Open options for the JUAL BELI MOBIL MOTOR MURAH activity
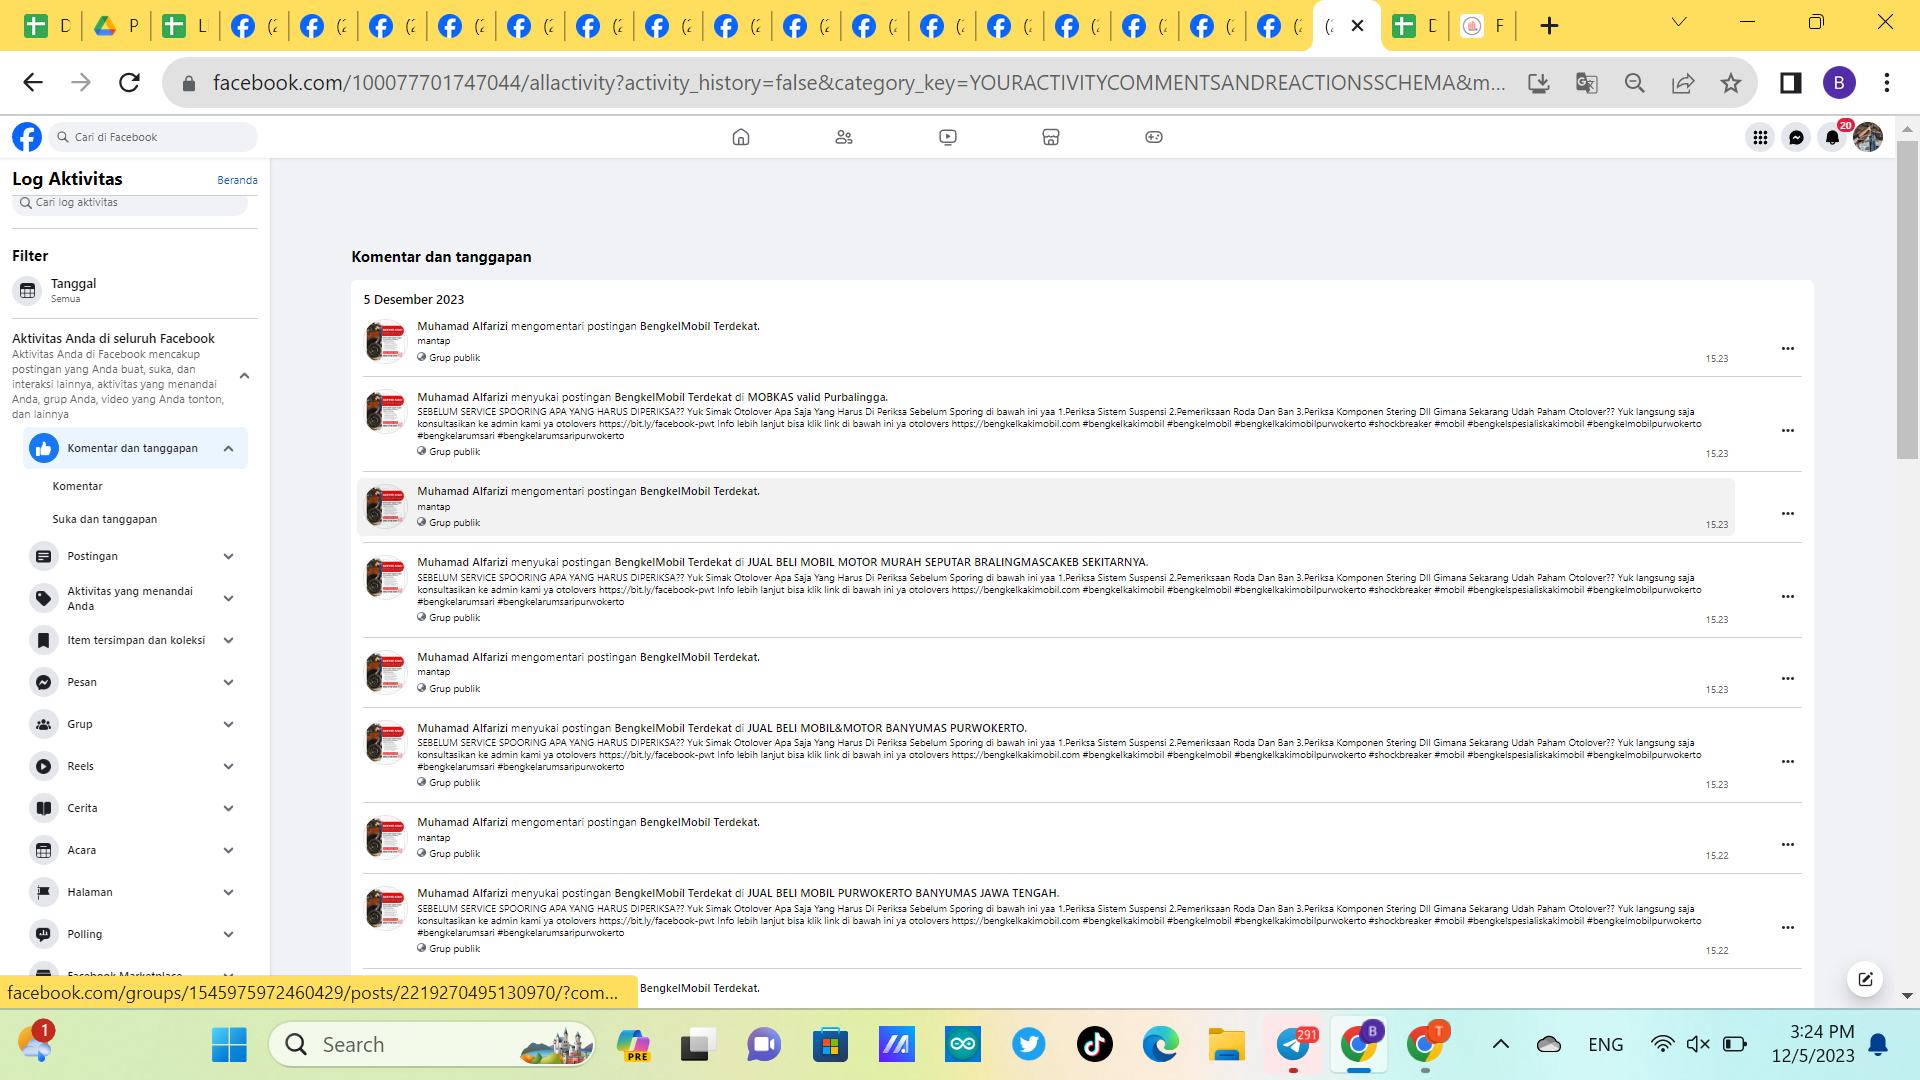Screen dimensions: 1920x1080 pos(1788,597)
